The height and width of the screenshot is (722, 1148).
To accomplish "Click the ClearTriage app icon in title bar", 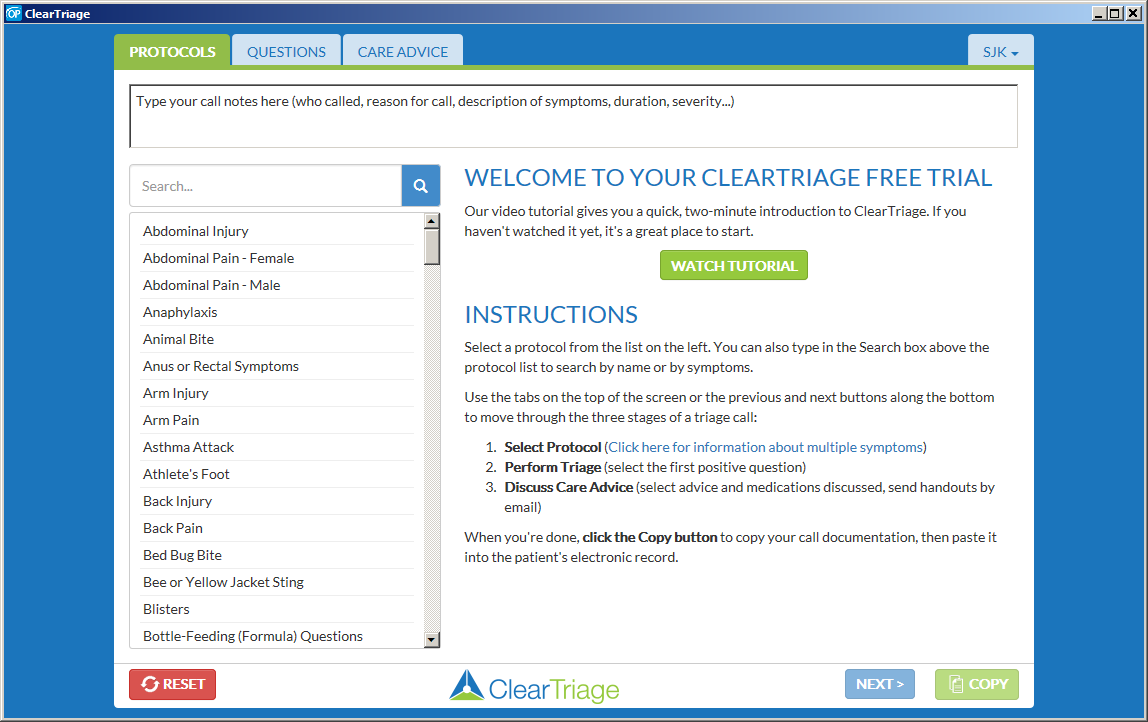I will pyautogui.click(x=13, y=13).
